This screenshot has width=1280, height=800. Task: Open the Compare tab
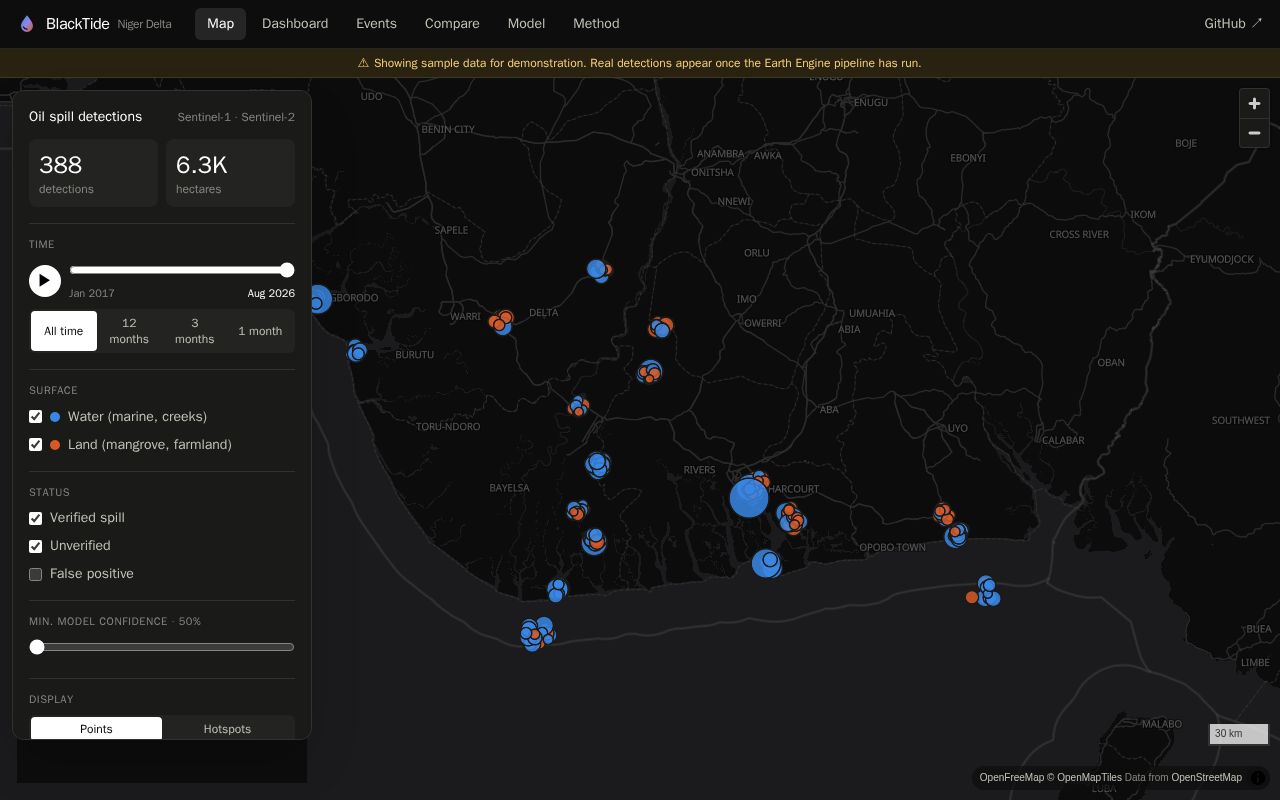(x=452, y=23)
